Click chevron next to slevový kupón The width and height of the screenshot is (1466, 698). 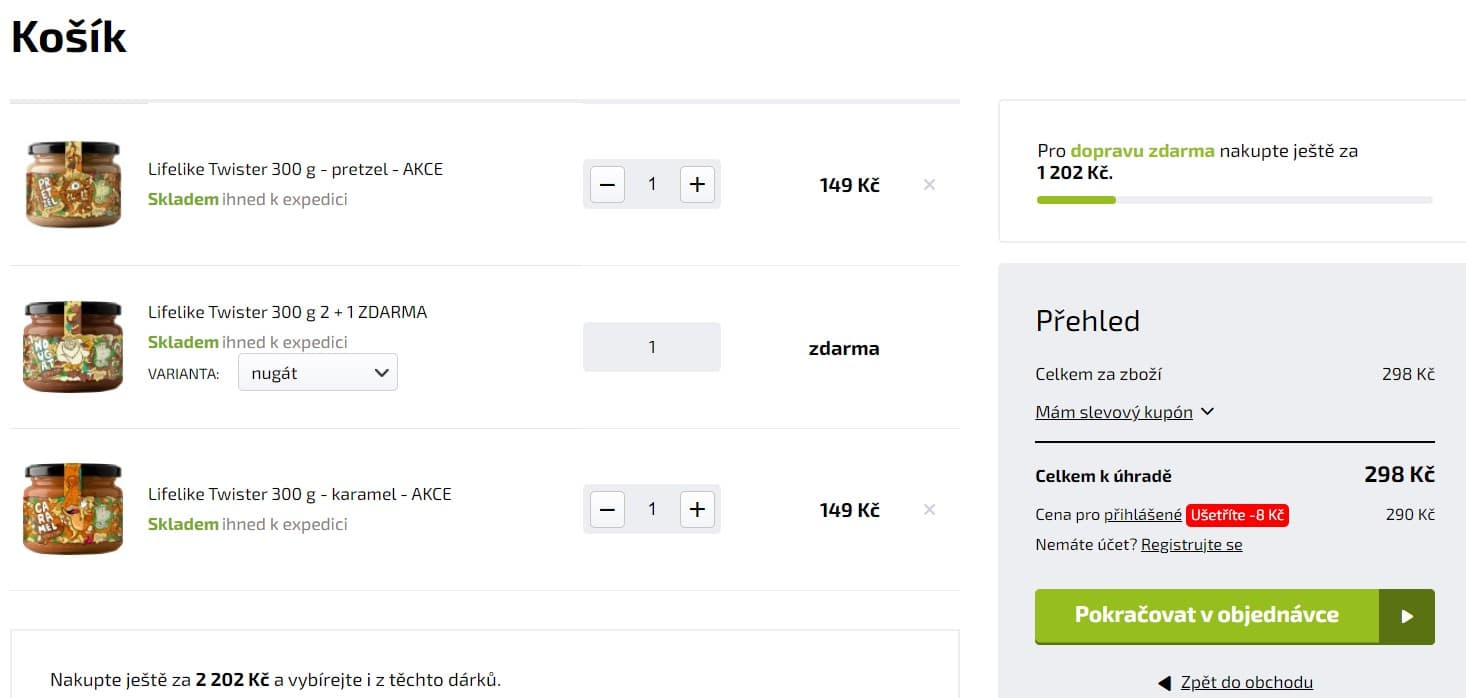click(1207, 412)
